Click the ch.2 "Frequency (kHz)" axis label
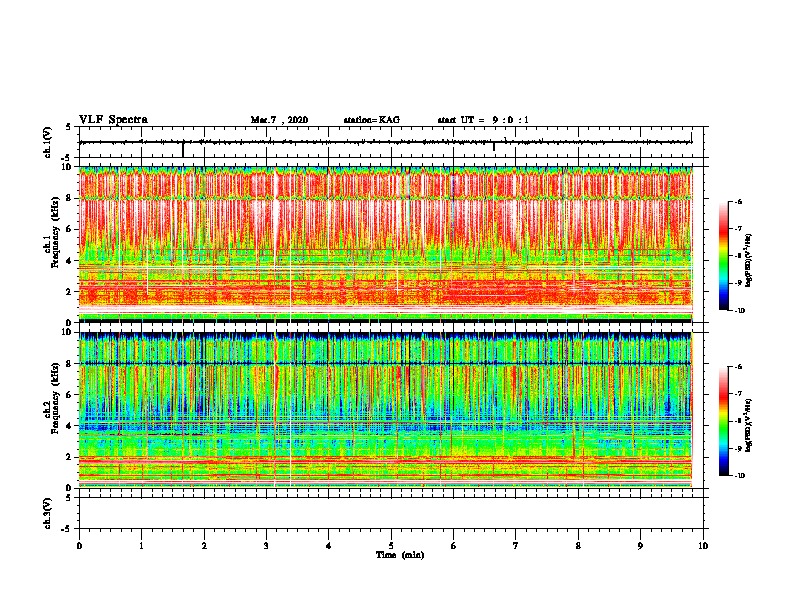Screen dimensions: 792x612 click(55, 398)
